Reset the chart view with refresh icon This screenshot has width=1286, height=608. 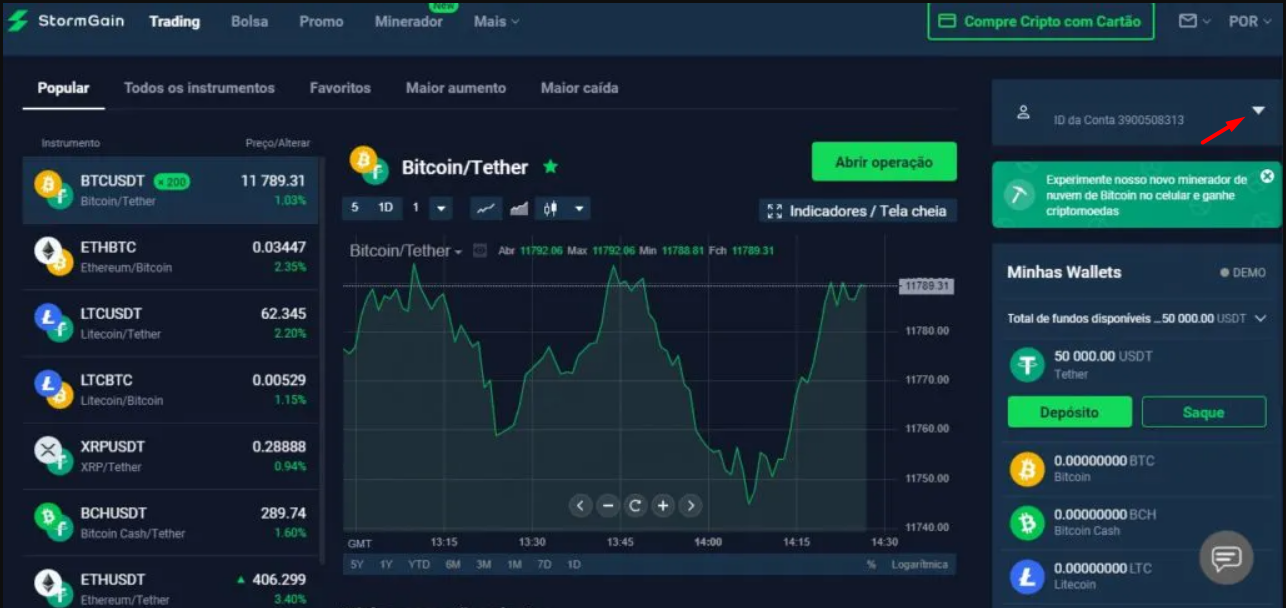click(x=635, y=506)
